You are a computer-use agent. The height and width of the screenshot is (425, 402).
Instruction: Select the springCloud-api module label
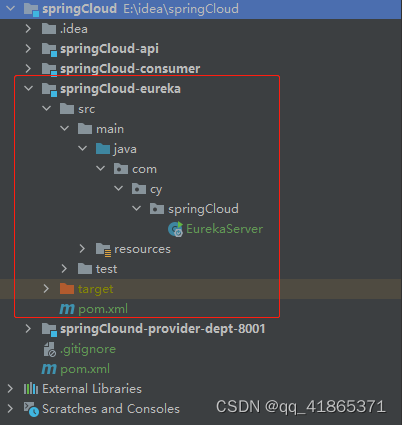[109, 49]
